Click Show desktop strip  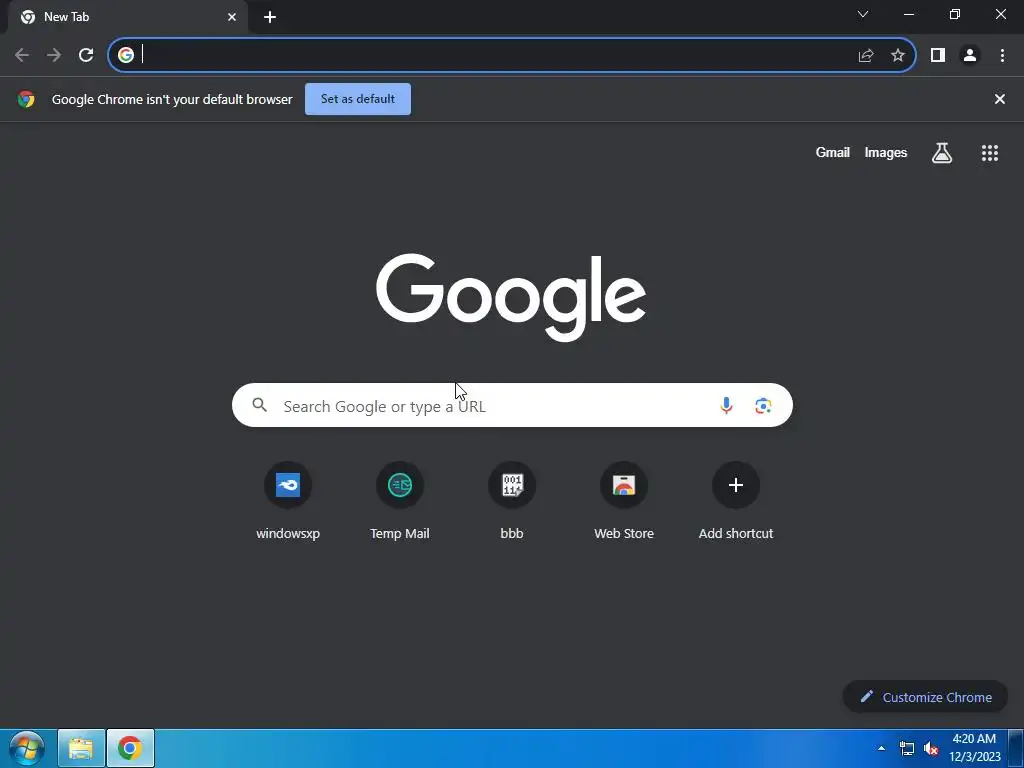1016,748
